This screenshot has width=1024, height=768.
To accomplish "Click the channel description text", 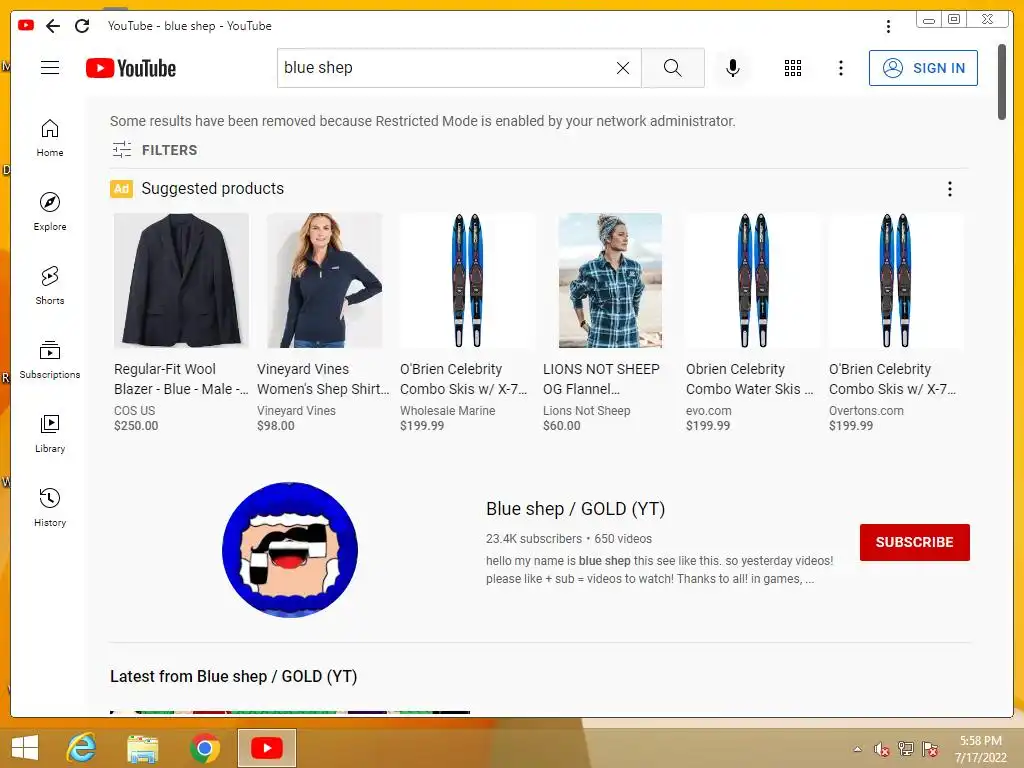I will pos(660,569).
